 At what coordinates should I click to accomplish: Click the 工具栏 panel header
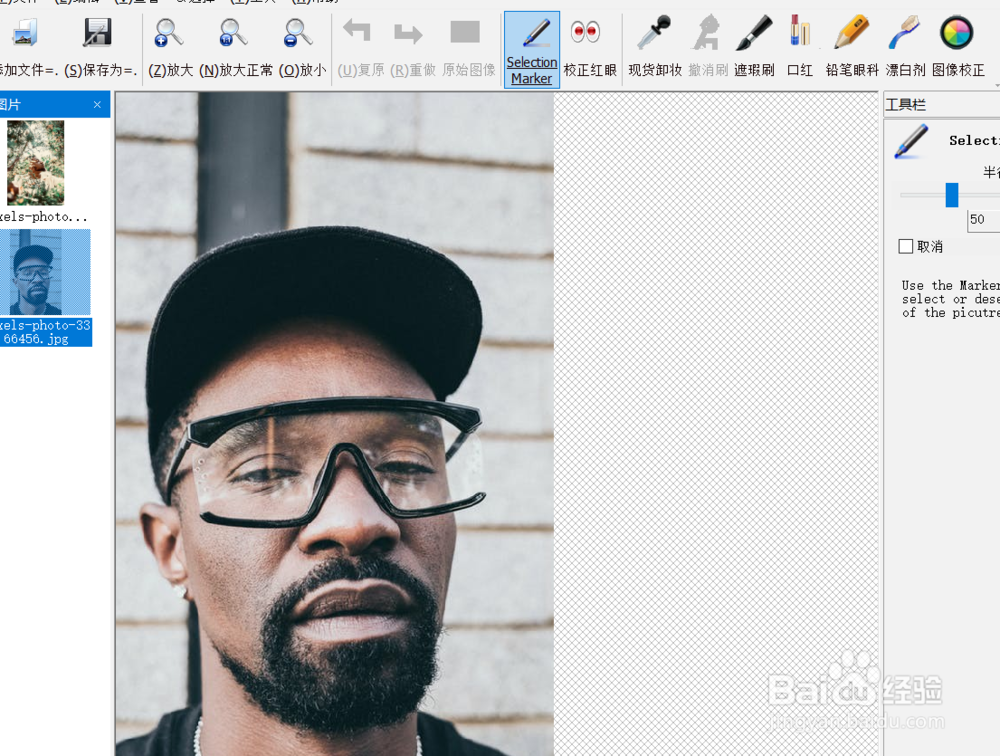coord(941,105)
